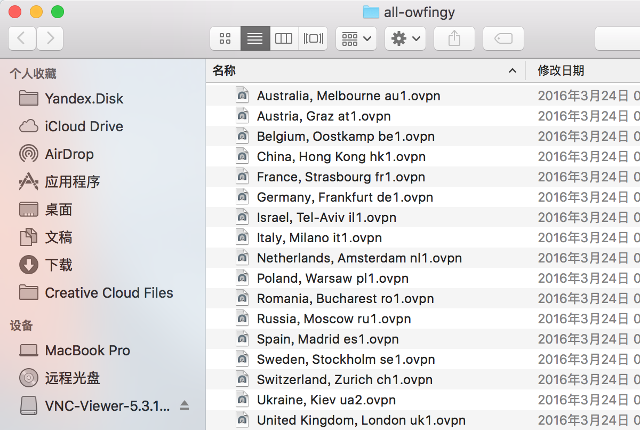This screenshot has height=430, width=640.
Task: Select the VNC-Viewer-5.3.1 volume
Action: 94,406
